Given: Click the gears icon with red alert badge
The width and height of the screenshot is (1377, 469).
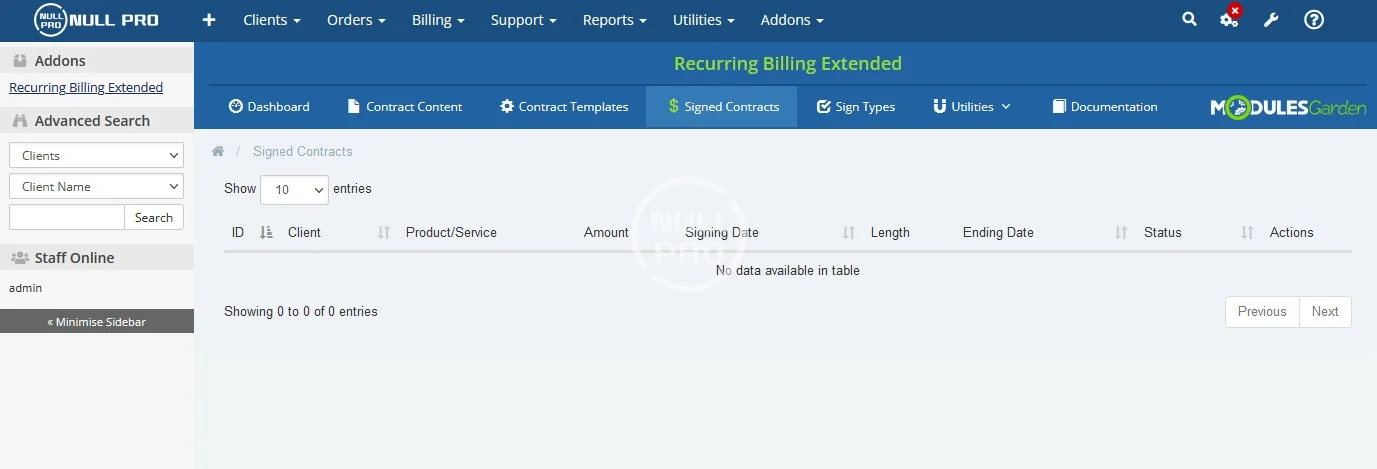Looking at the screenshot, I should pyautogui.click(x=1229, y=19).
